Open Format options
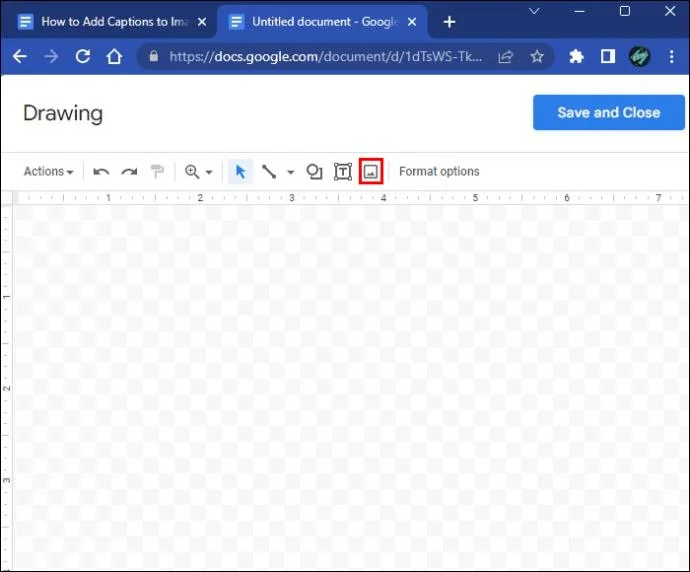Image resolution: width=690 pixels, height=572 pixels. [x=439, y=171]
